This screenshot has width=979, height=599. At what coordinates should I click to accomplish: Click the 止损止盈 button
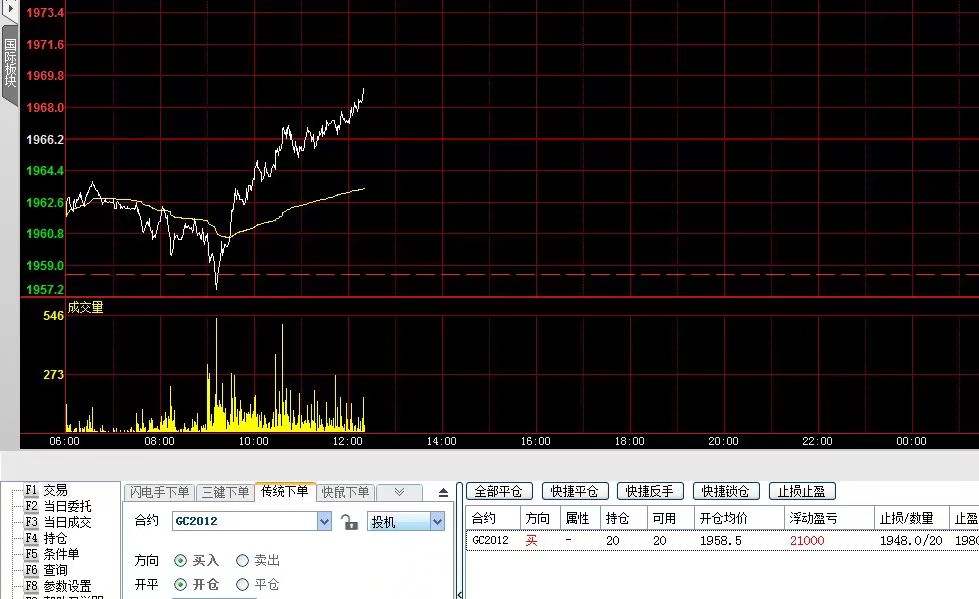pyautogui.click(x=802, y=492)
